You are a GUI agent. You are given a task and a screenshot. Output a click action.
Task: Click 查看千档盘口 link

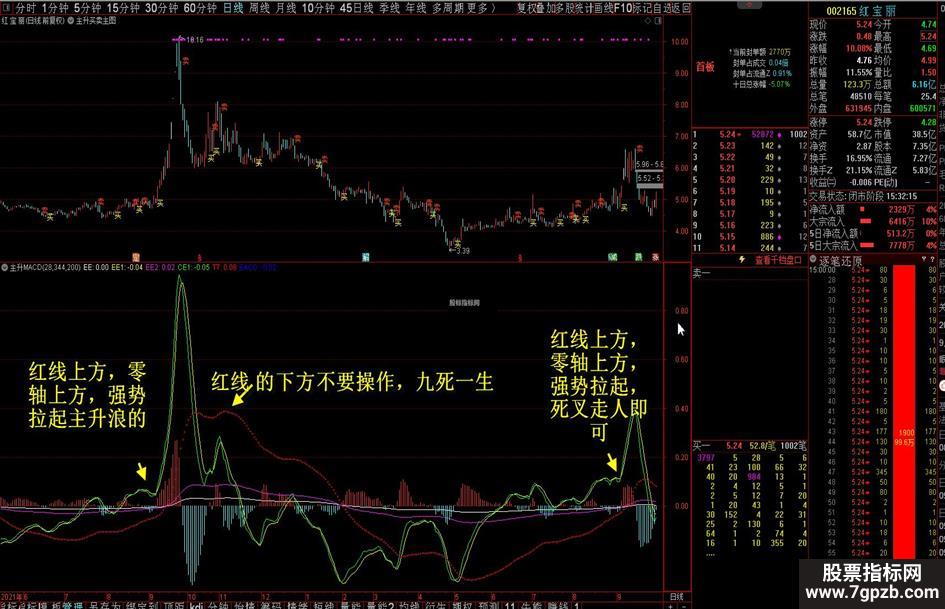click(778, 260)
